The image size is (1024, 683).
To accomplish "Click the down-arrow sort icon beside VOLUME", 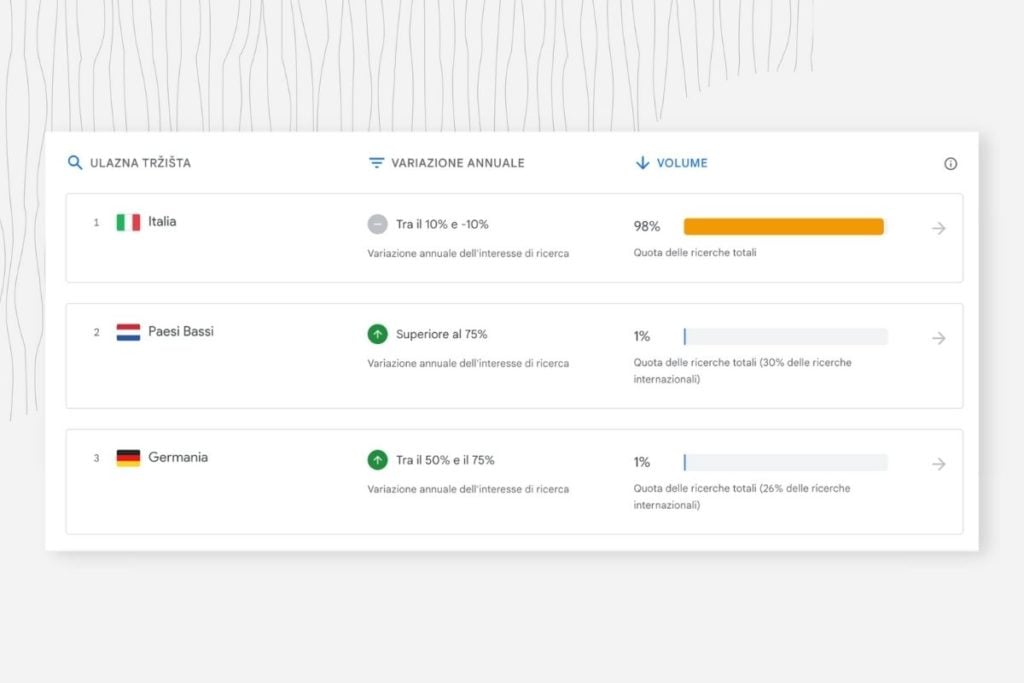I will (x=643, y=163).
